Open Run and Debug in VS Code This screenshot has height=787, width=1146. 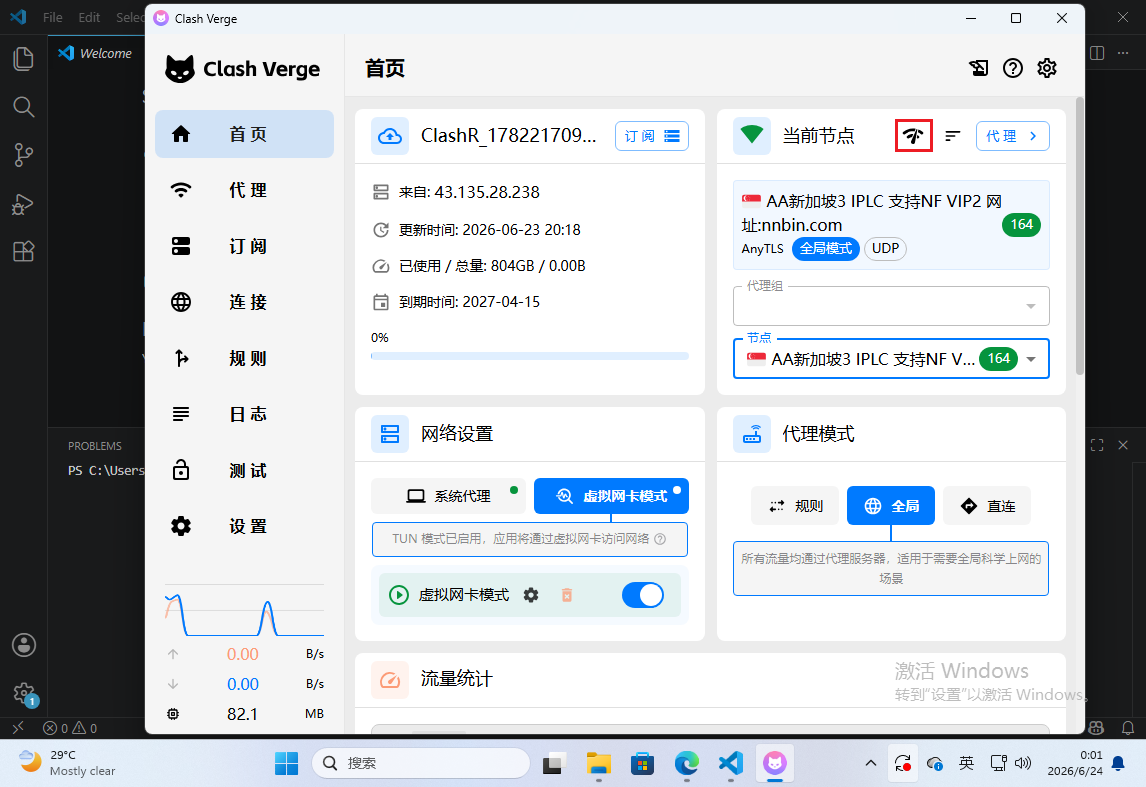coord(23,204)
